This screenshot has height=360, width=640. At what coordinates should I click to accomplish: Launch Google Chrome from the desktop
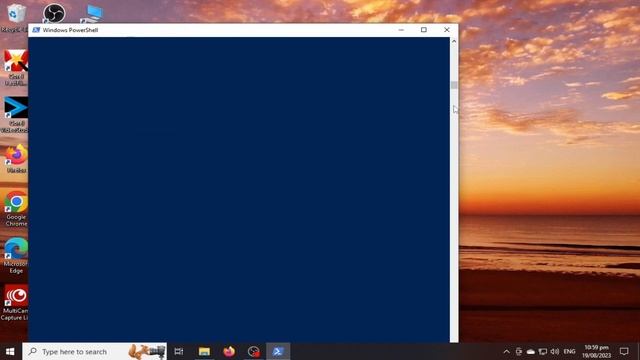[16, 209]
